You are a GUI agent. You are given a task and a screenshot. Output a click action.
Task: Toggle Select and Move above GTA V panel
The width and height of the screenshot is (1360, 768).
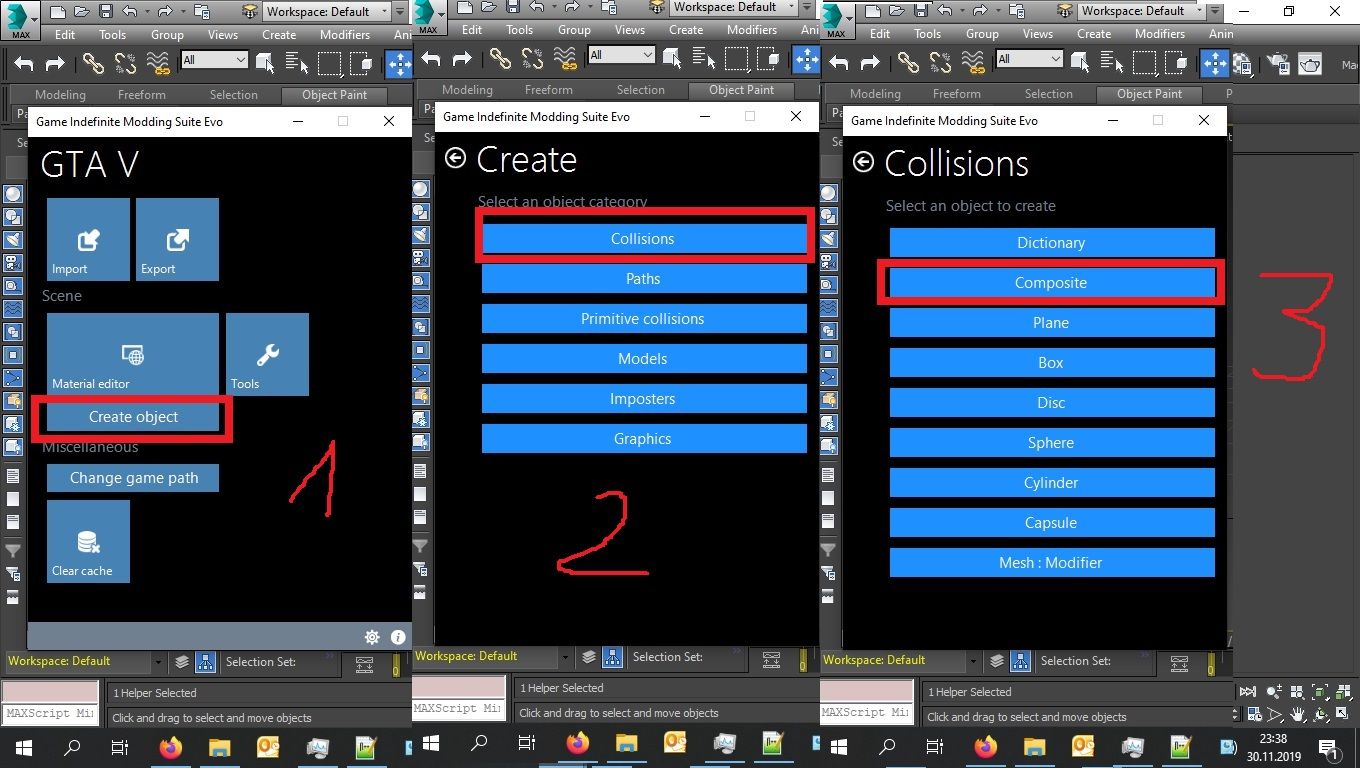[x=399, y=63]
